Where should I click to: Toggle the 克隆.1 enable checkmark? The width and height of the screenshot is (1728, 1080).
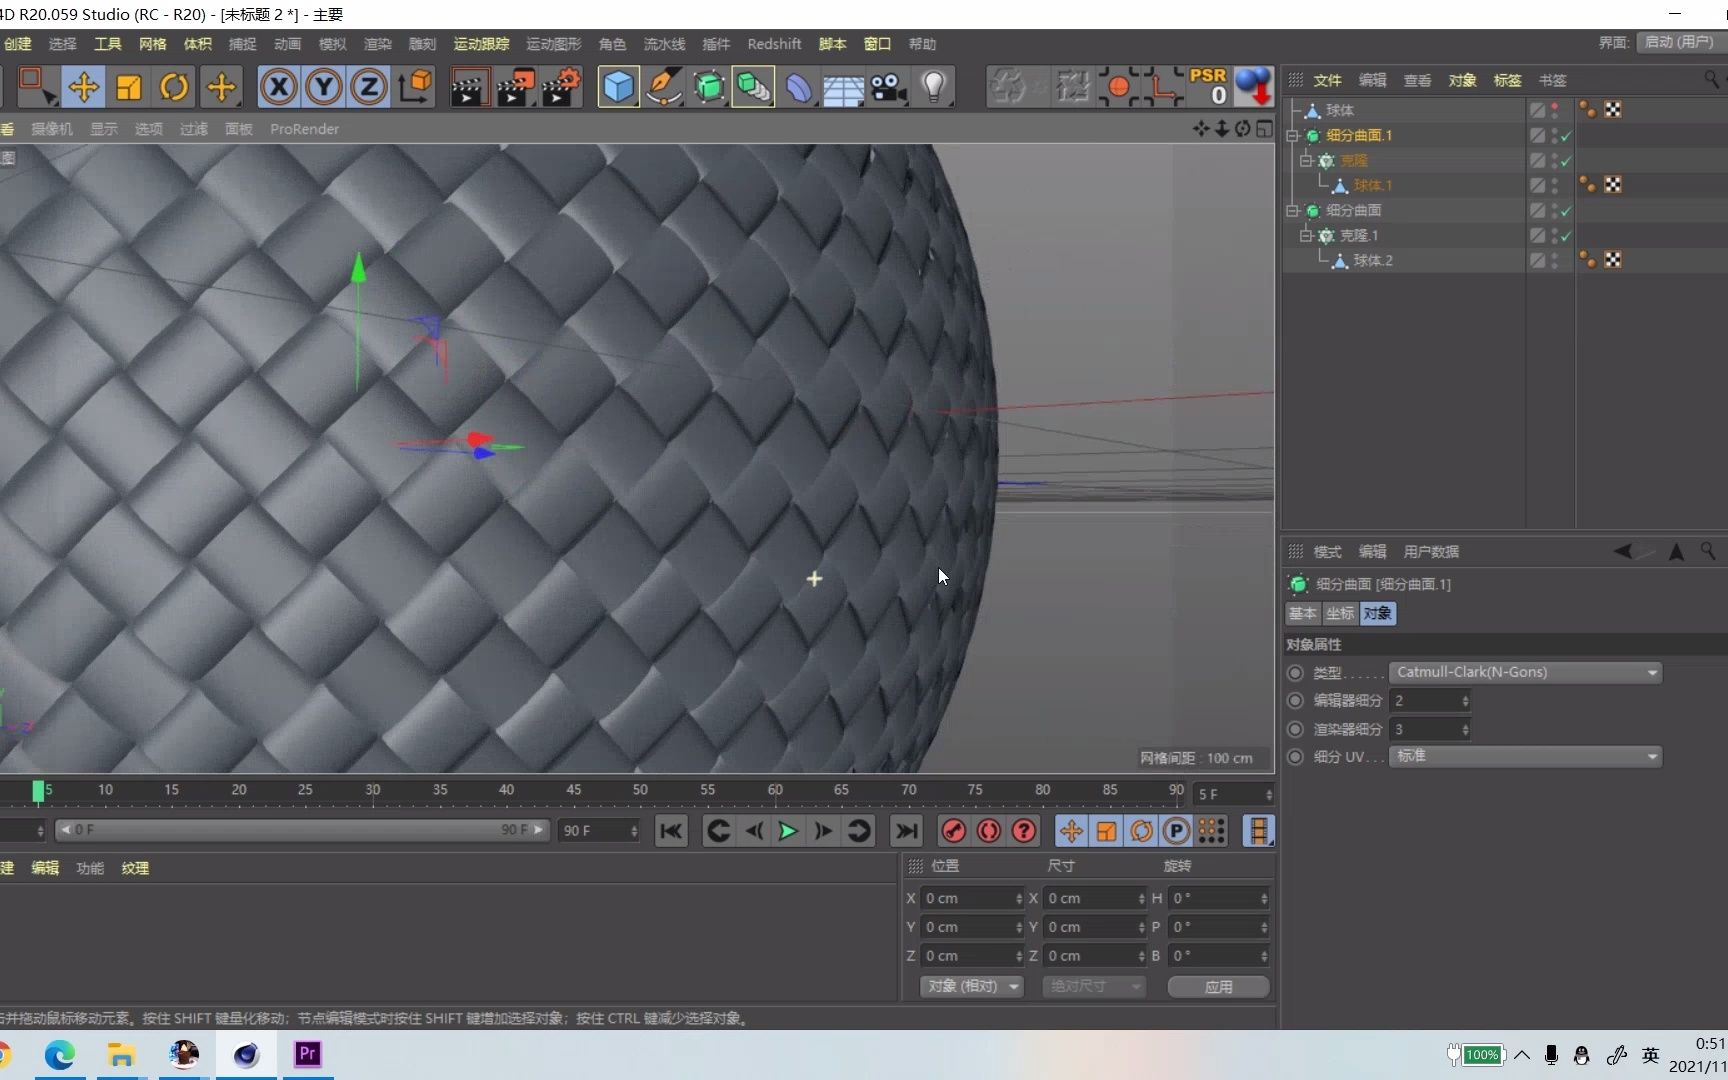click(1567, 236)
